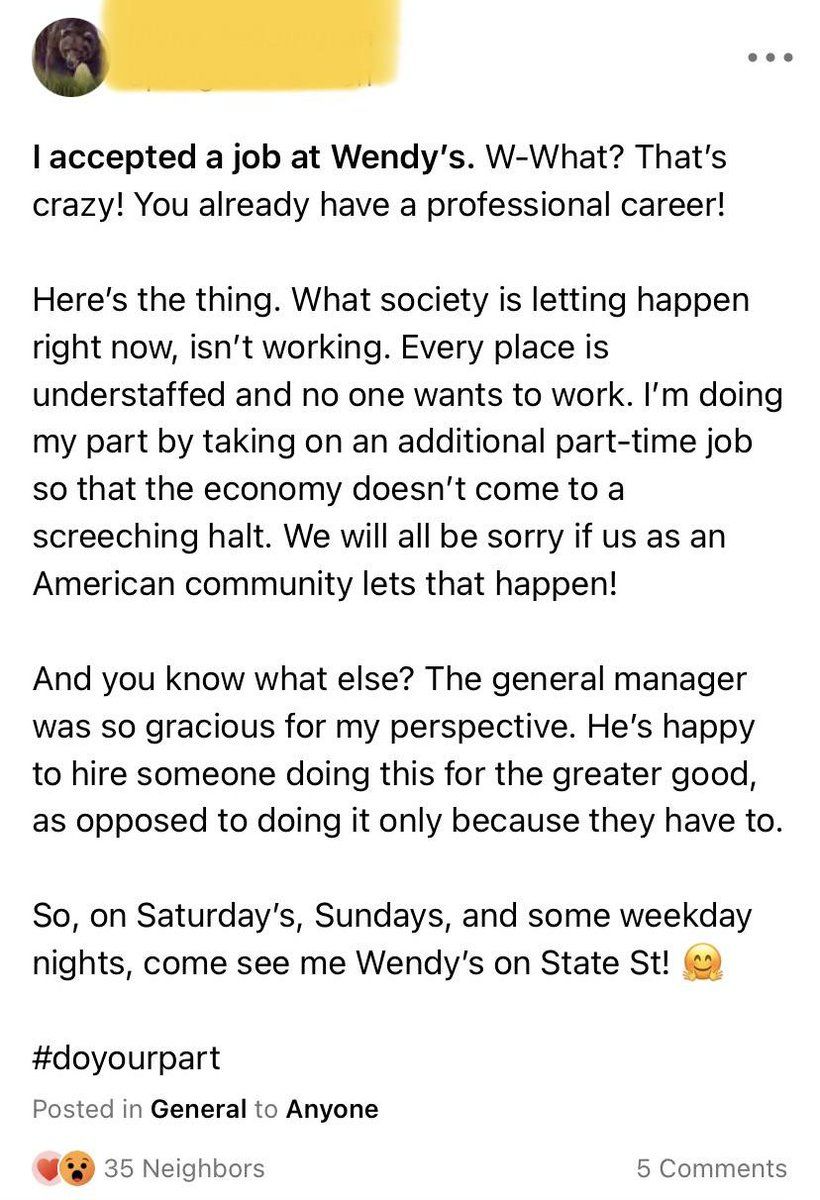The height and width of the screenshot is (1200, 820).
Task: Open the bear profile avatar
Action: coord(70,57)
